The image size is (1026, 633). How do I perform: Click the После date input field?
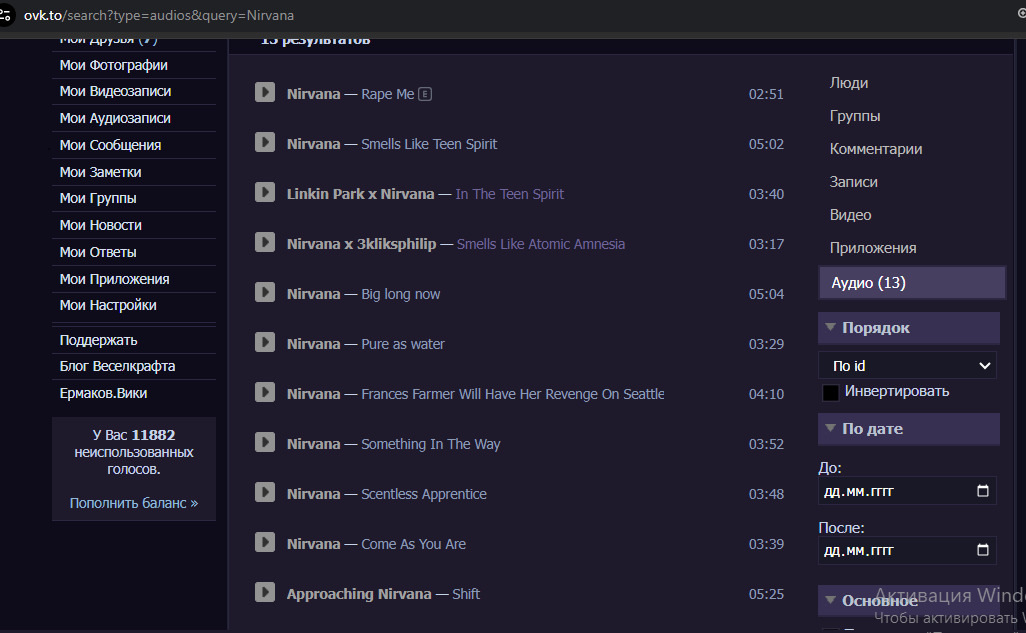click(907, 551)
